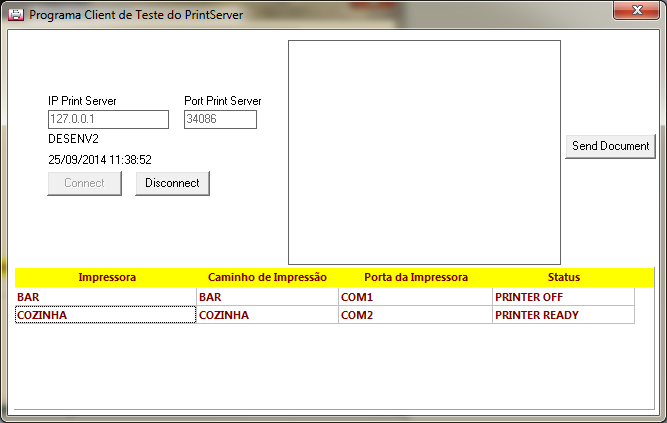The image size is (667, 423).
Task: Focus the Port Print Server field
Action: (220, 120)
